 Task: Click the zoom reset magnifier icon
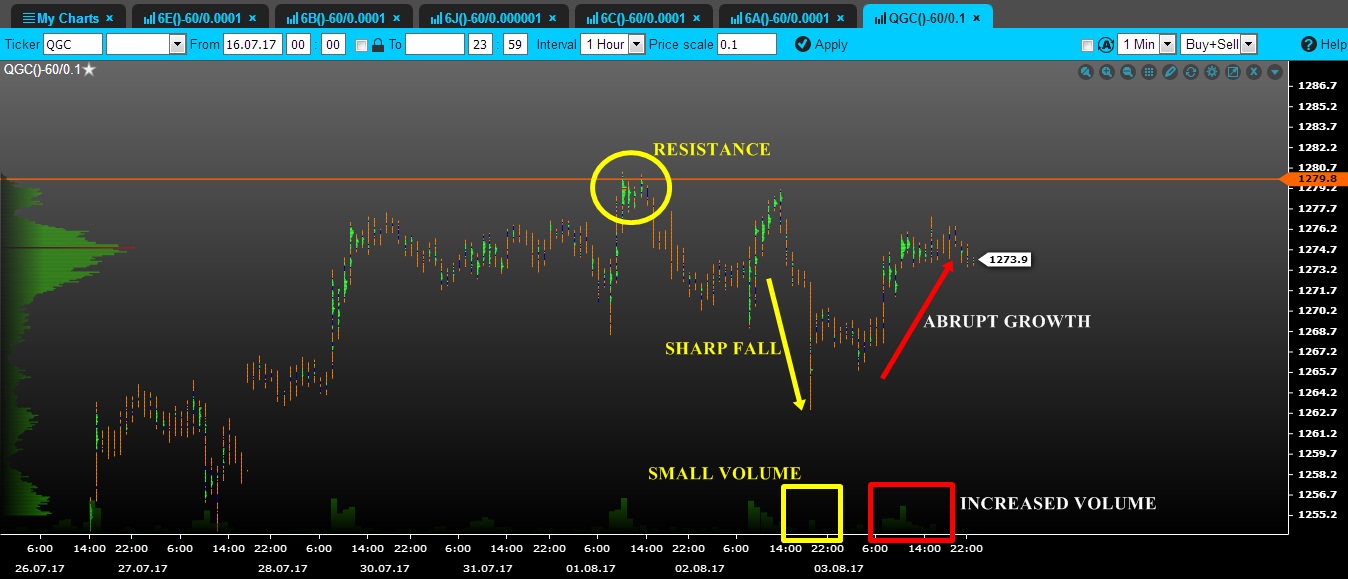(x=1086, y=72)
